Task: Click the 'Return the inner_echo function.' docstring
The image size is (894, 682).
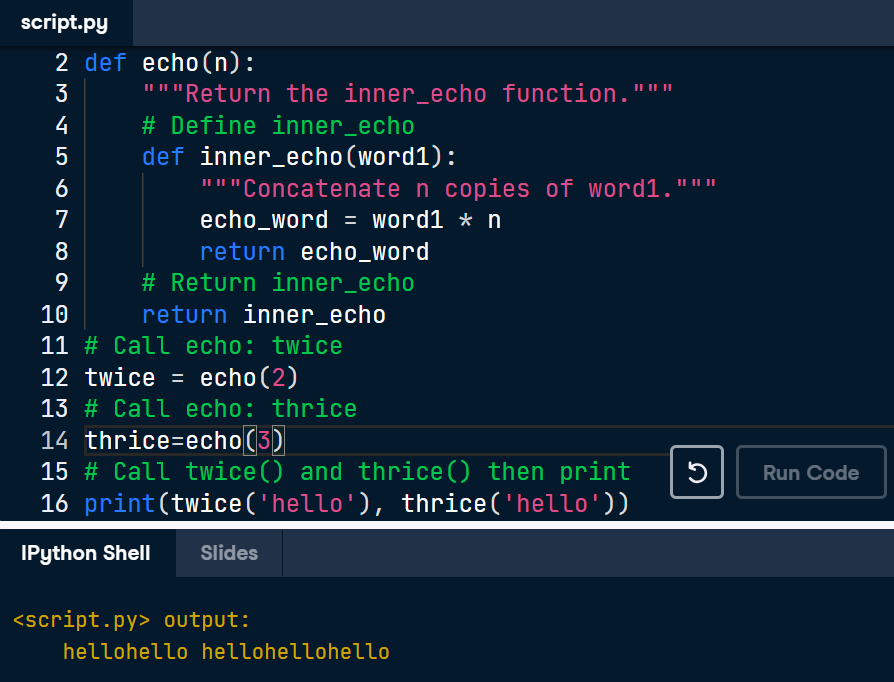Action: 408,94
